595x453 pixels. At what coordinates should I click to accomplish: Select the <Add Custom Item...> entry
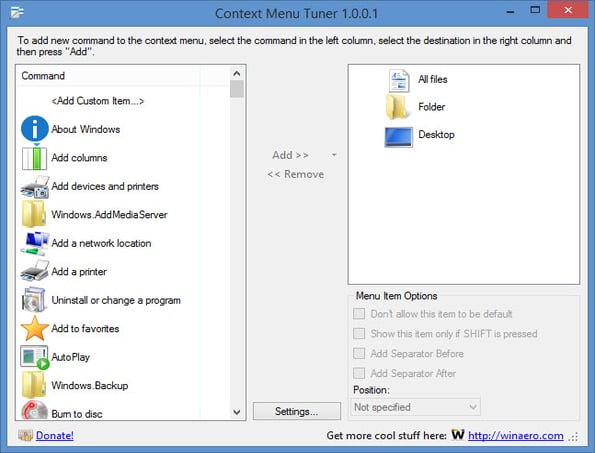point(98,101)
